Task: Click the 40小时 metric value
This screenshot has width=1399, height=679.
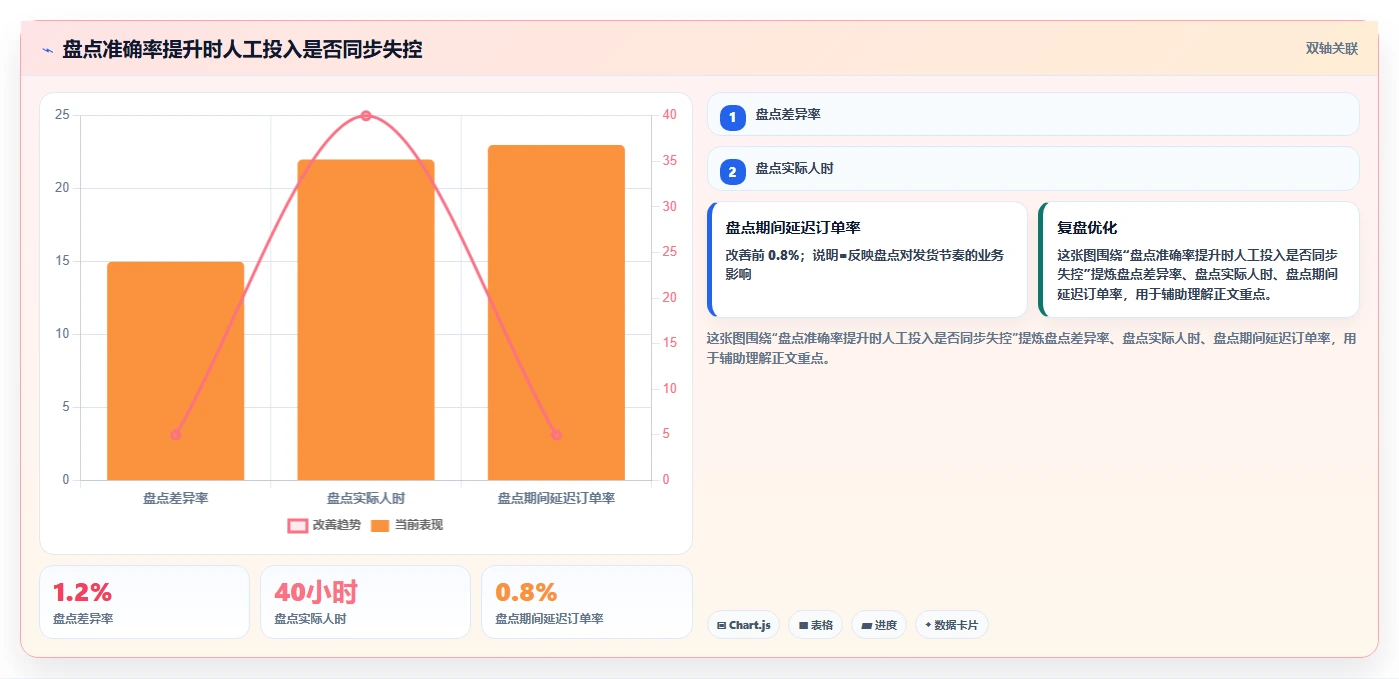Action: point(316,592)
